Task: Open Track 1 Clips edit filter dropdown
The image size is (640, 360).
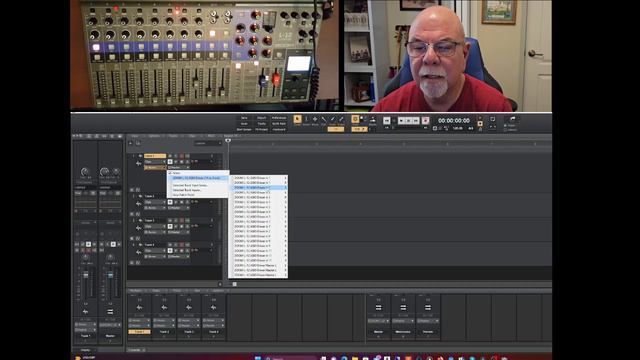Action: point(155,162)
